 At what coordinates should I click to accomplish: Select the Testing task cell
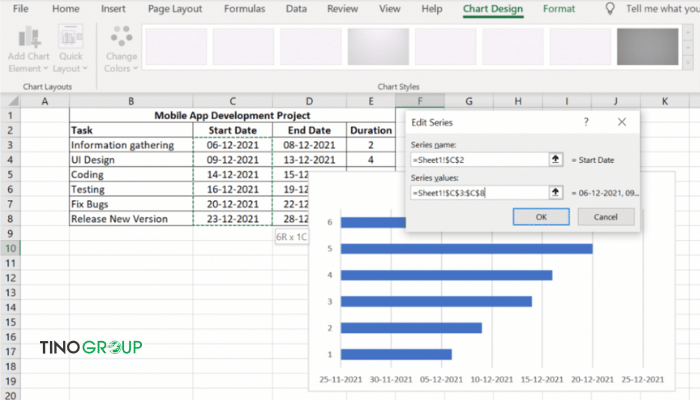(131, 189)
